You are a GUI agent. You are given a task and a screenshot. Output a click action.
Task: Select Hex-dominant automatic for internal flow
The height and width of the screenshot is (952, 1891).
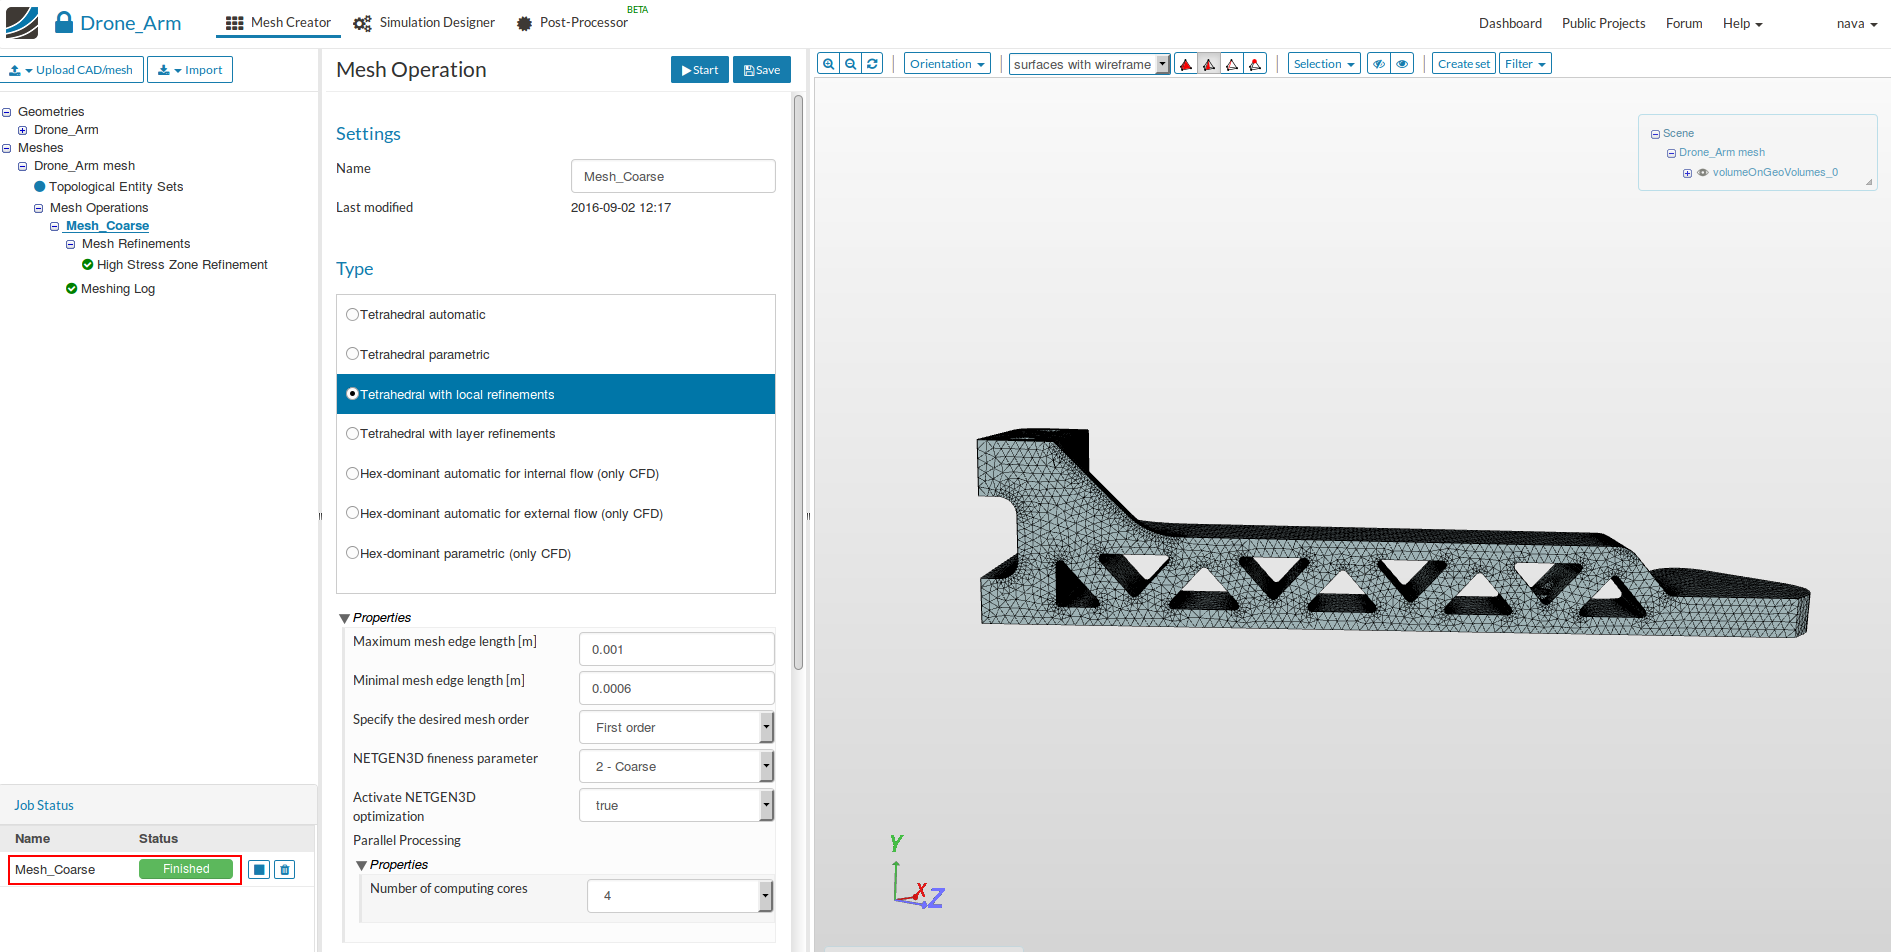coord(352,474)
